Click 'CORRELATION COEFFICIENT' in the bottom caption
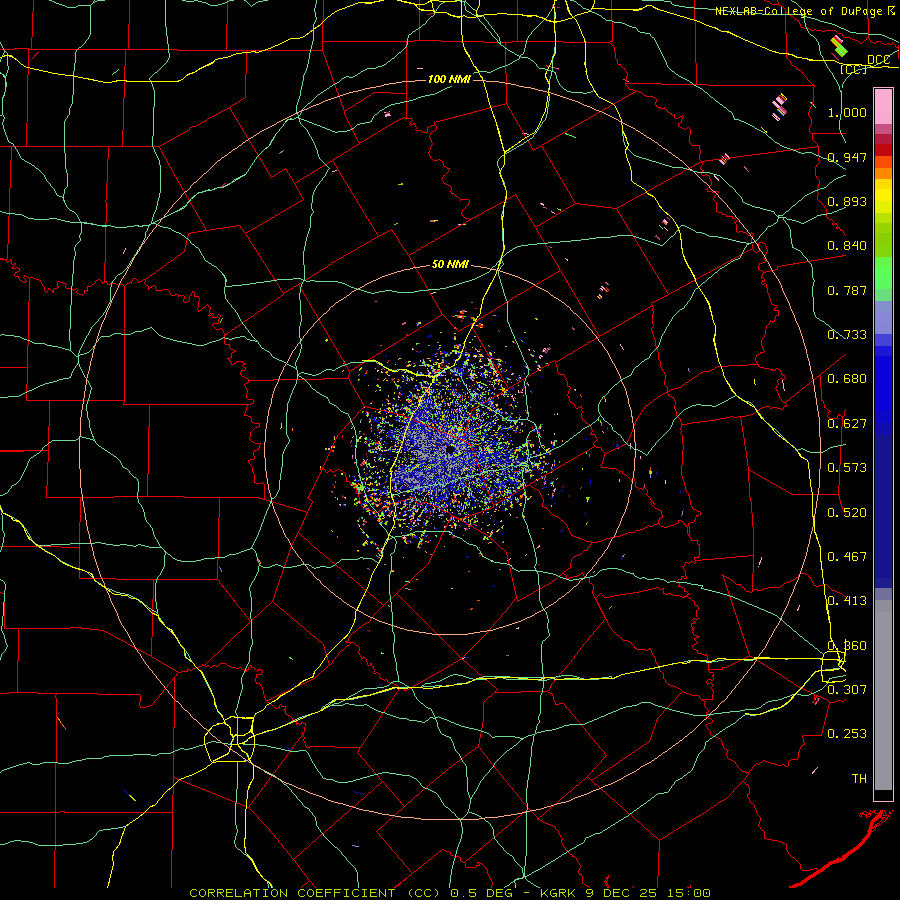This screenshot has height=900, width=900. tap(292, 893)
